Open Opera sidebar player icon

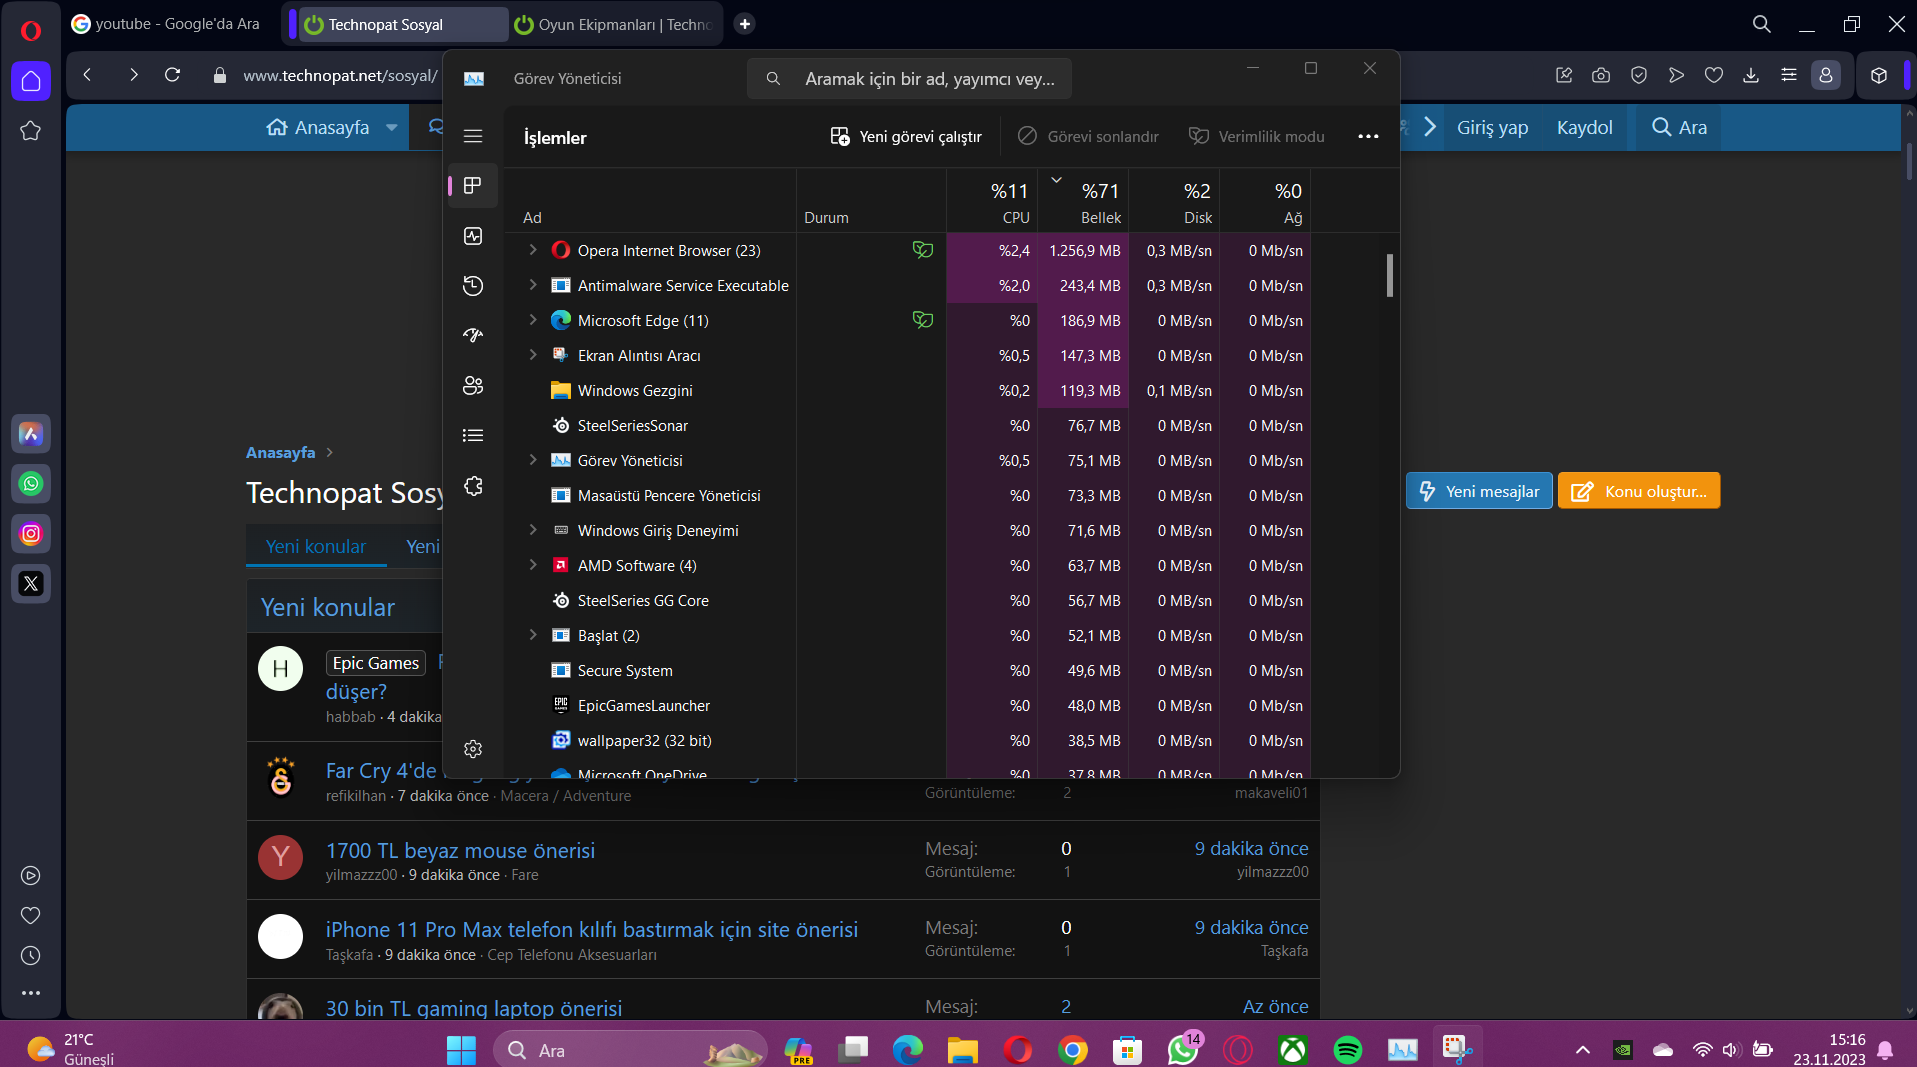[x=31, y=876]
